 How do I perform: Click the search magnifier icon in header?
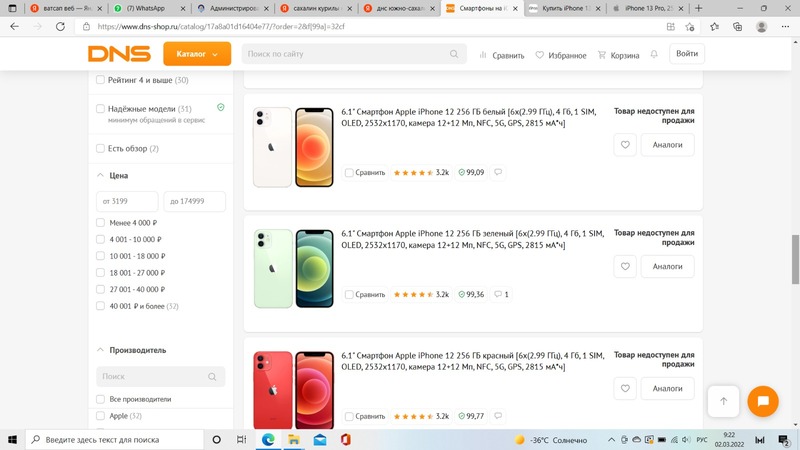click(x=454, y=54)
